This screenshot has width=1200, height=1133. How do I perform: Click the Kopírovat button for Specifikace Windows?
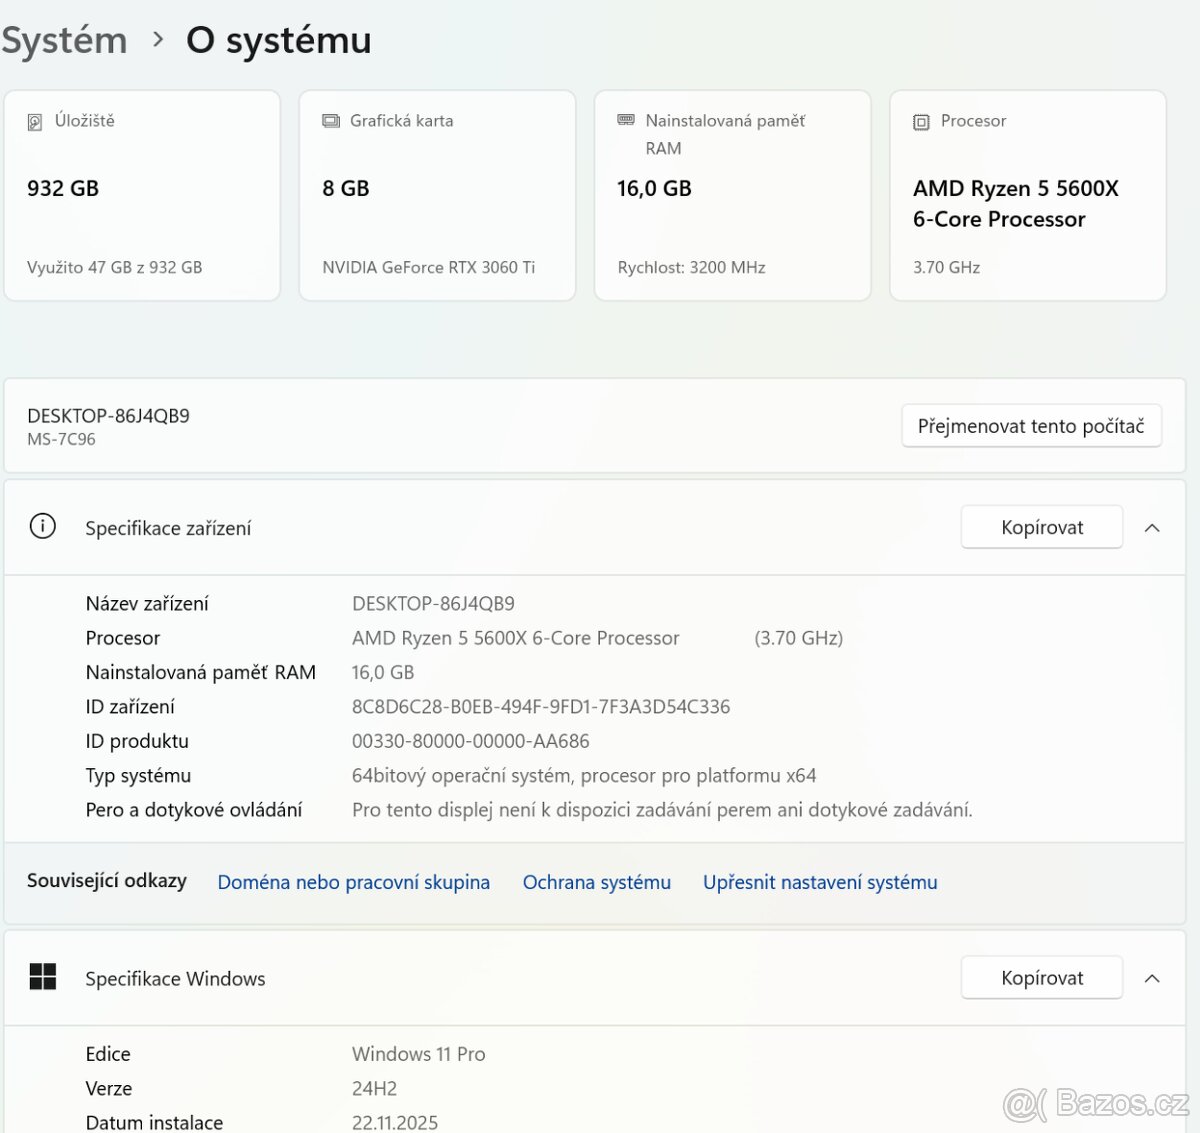pyautogui.click(x=1041, y=977)
